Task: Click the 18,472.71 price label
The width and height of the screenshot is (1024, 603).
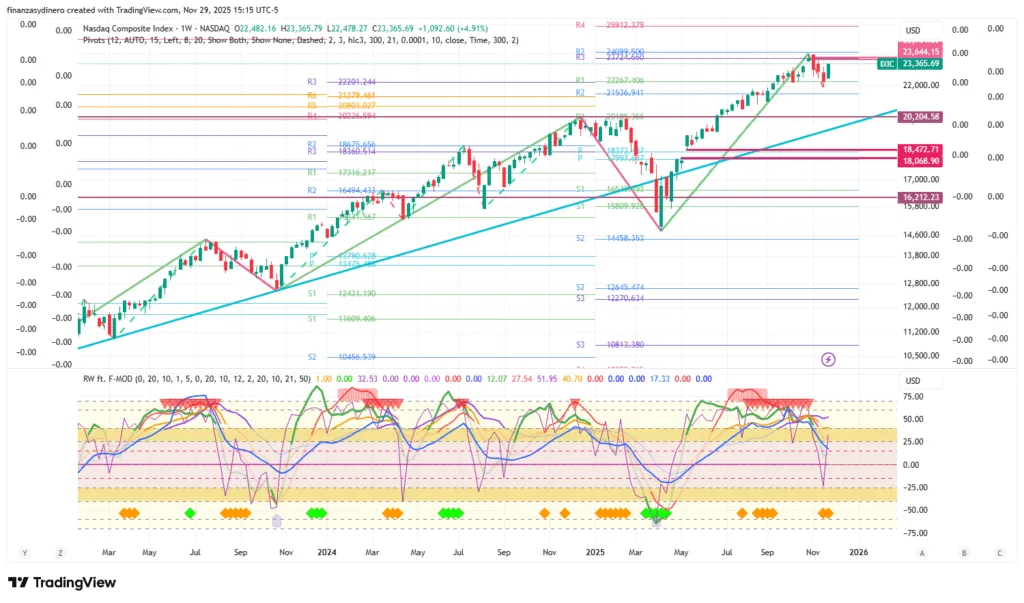Action: (920, 149)
